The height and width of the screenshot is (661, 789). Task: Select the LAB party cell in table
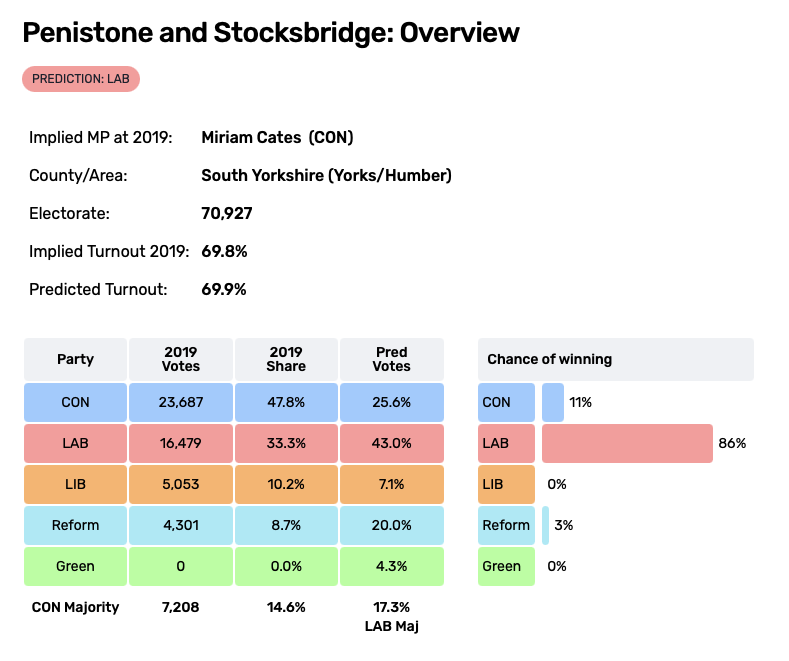pos(76,444)
